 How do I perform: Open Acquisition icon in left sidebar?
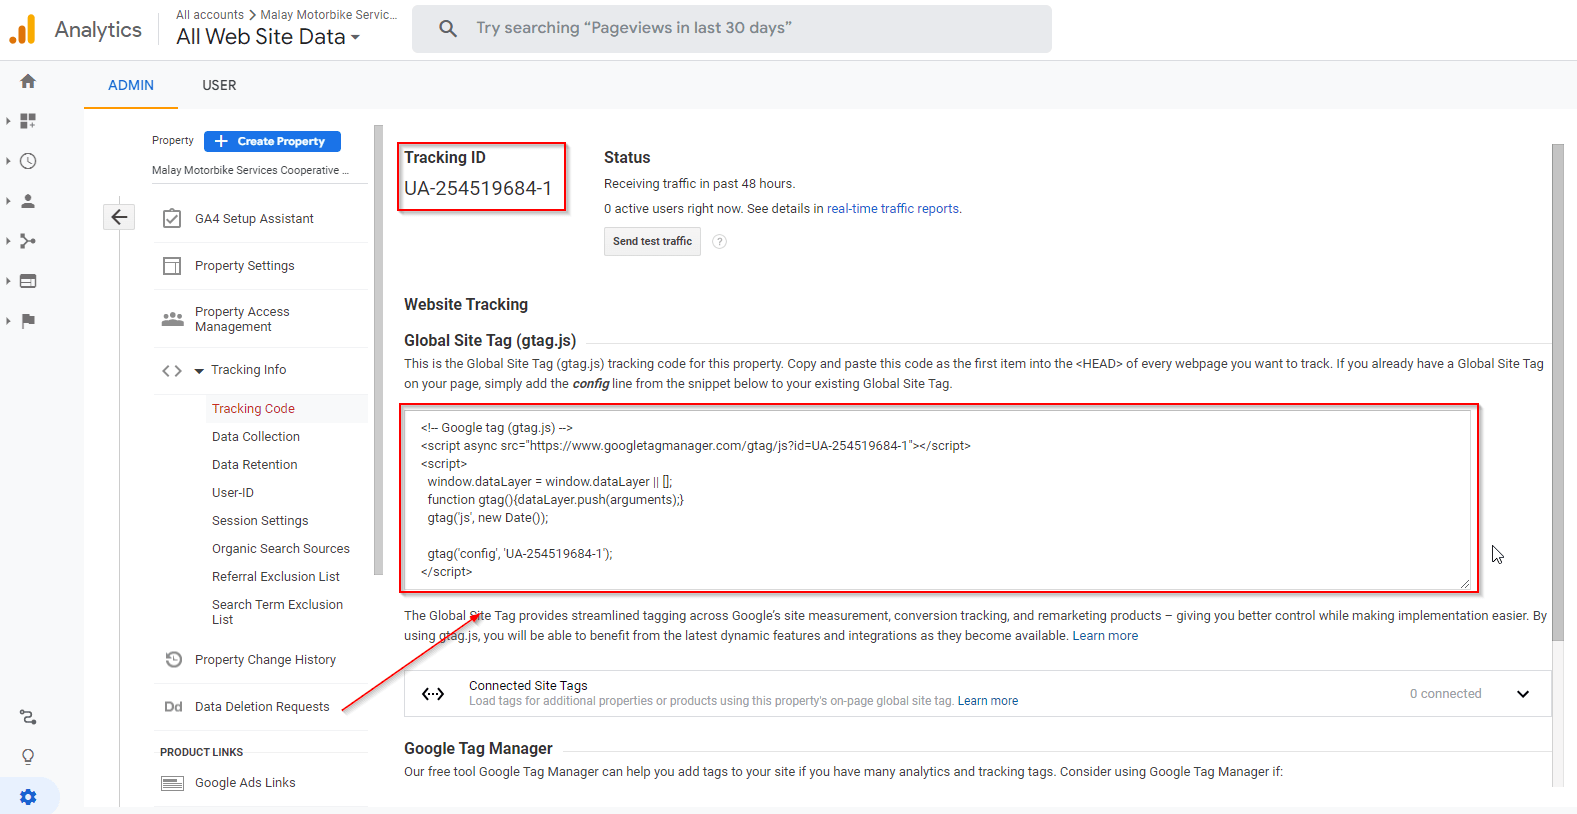tap(28, 241)
